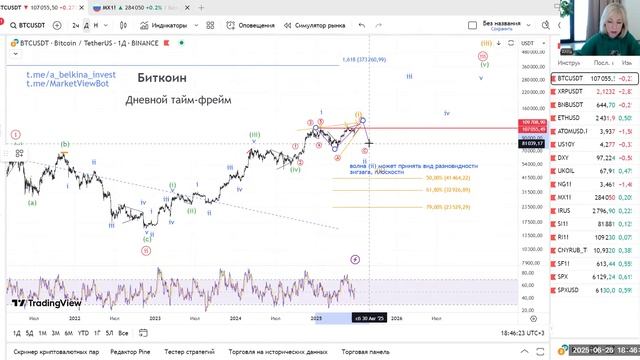Open Торговля на исторических данных tab

(278, 351)
